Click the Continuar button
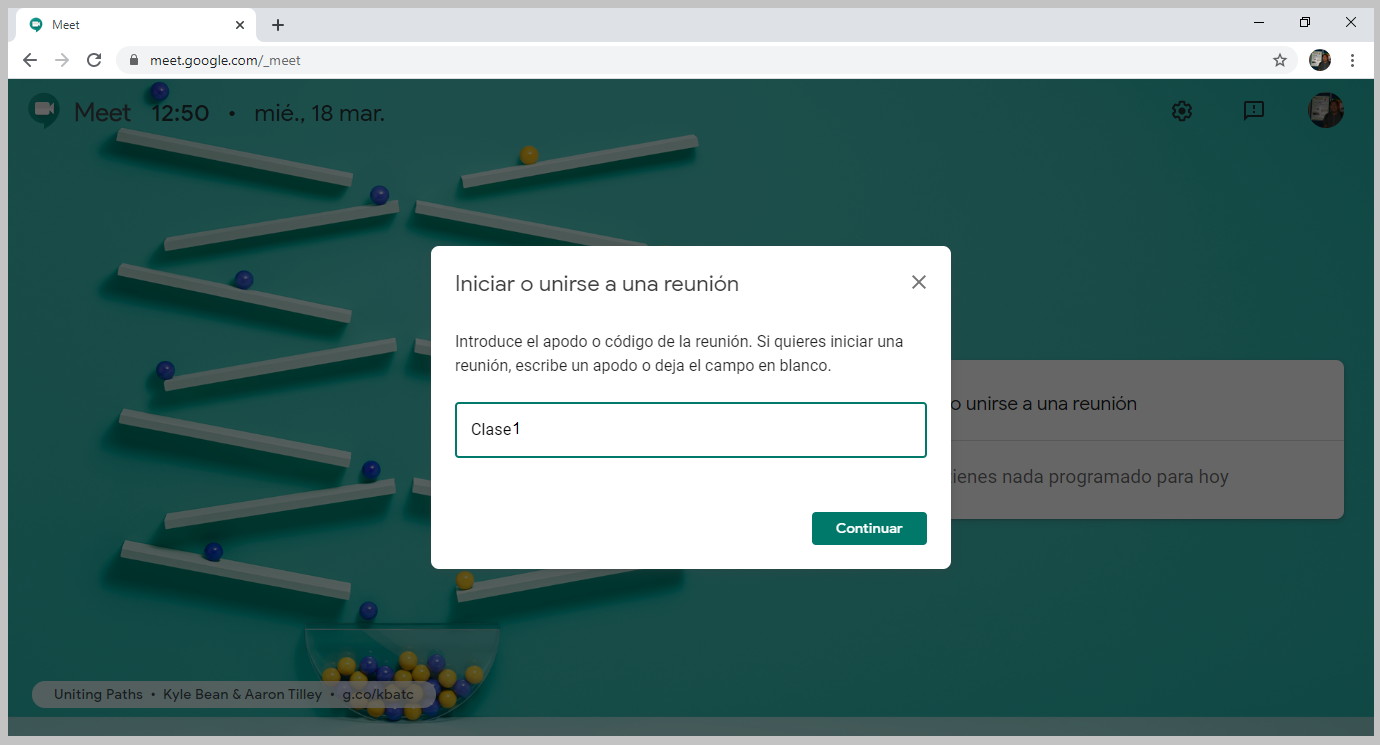Viewport: 1380px width, 745px height. click(869, 528)
